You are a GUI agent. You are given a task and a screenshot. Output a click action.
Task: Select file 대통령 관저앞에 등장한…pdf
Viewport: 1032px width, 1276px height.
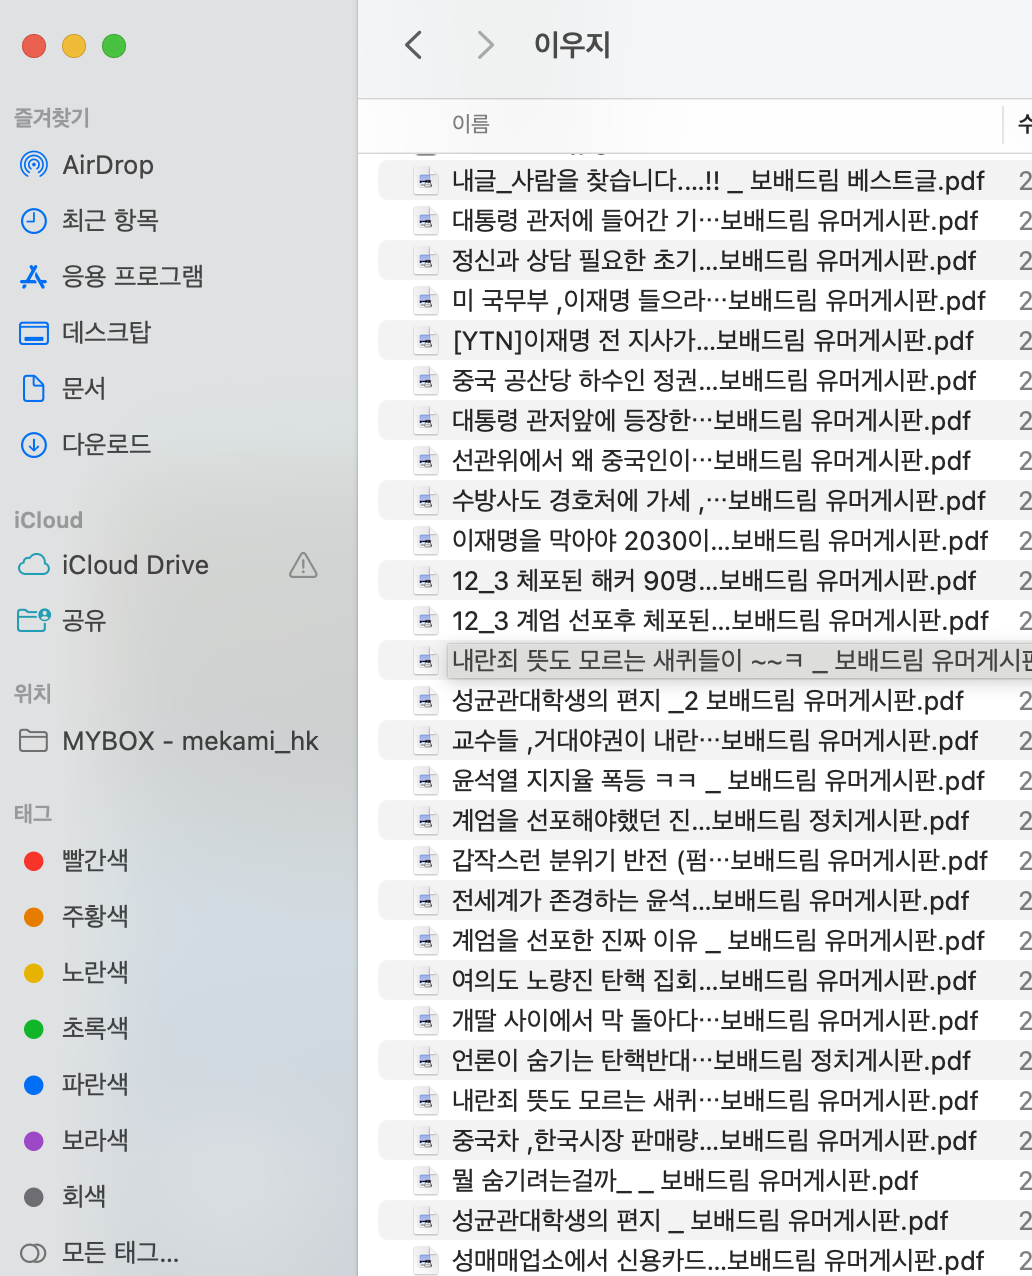click(711, 421)
